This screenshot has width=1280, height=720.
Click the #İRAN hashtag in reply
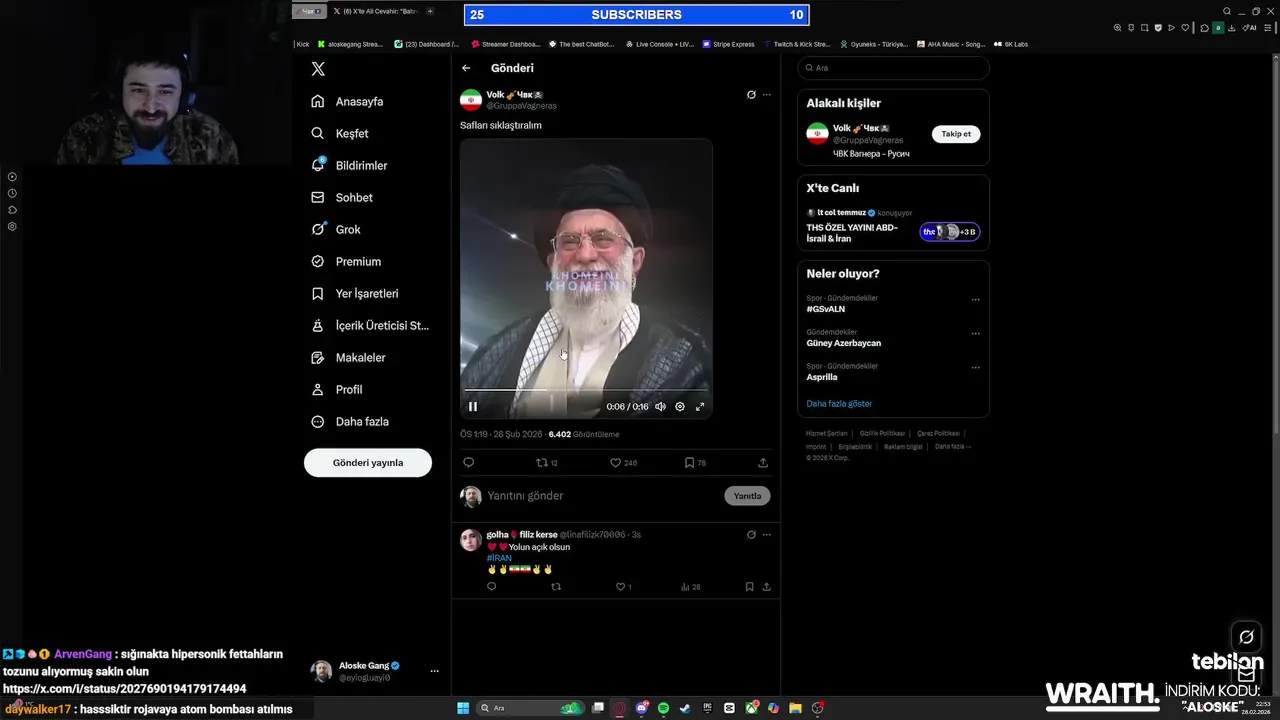click(499, 558)
